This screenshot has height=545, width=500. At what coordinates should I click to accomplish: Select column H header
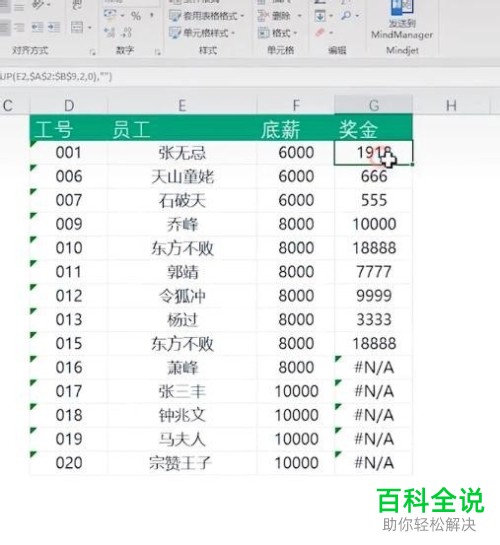451,105
